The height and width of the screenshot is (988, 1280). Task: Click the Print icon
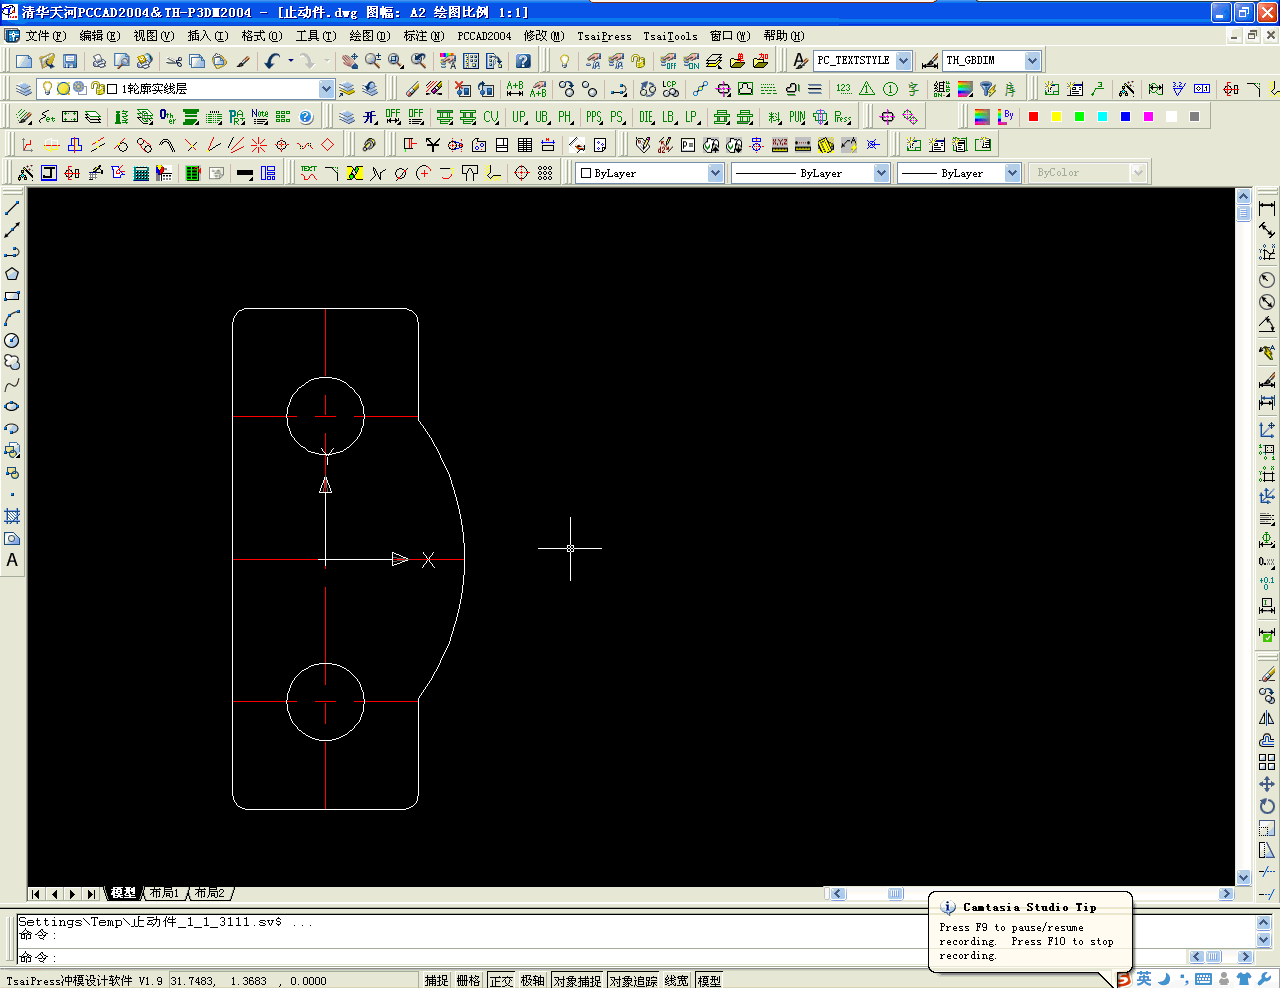[99, 61]
